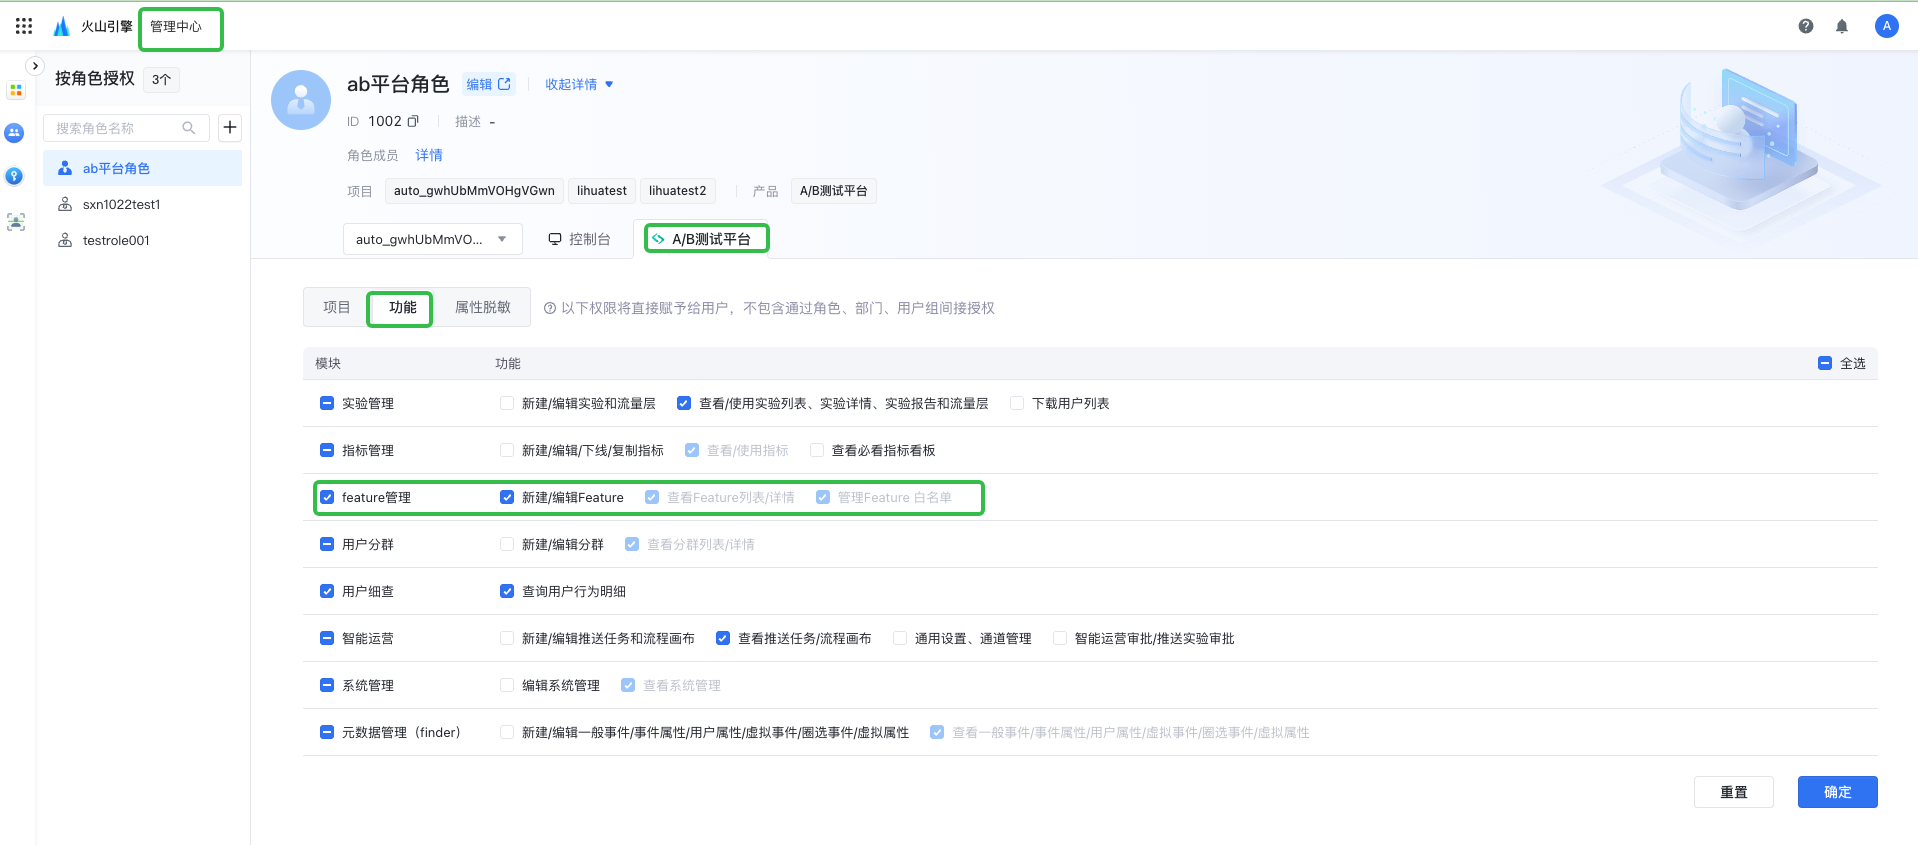
Task: Open the apps grid launcher icon
Action: 24,26
